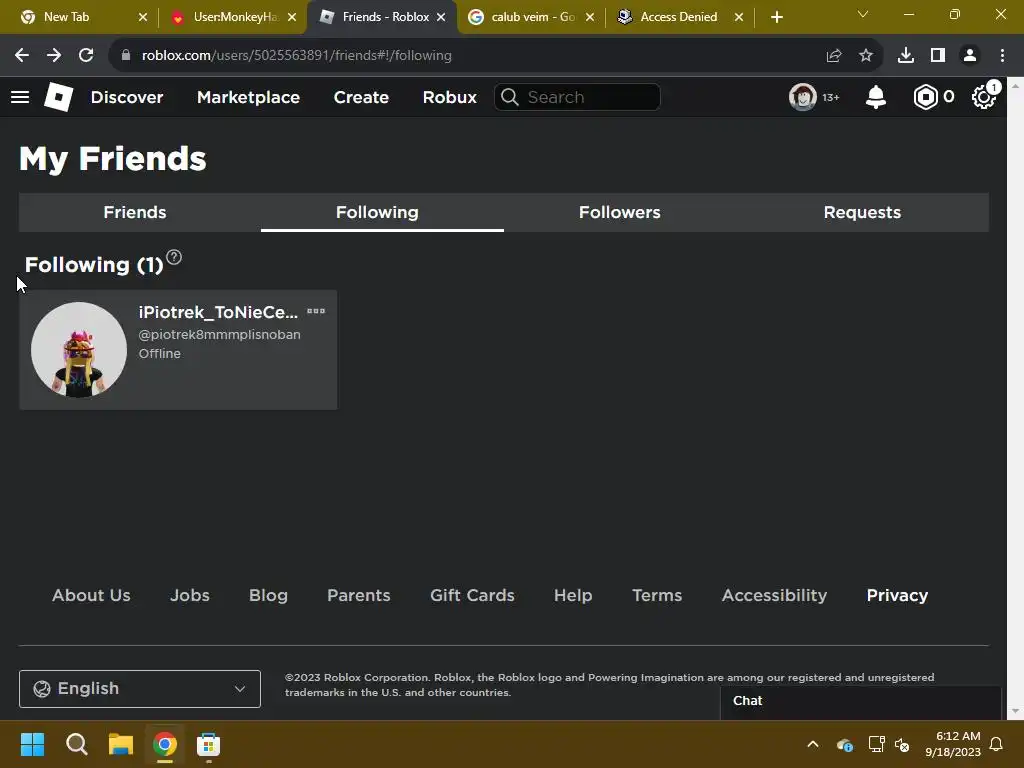Open the Chrome profile icon
1024x768 pixels.
point(970,56)
